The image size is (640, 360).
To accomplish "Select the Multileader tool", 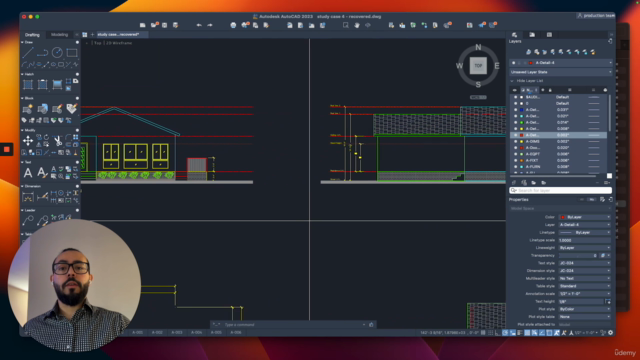I will pyautogui.click(x=28, y=221).
